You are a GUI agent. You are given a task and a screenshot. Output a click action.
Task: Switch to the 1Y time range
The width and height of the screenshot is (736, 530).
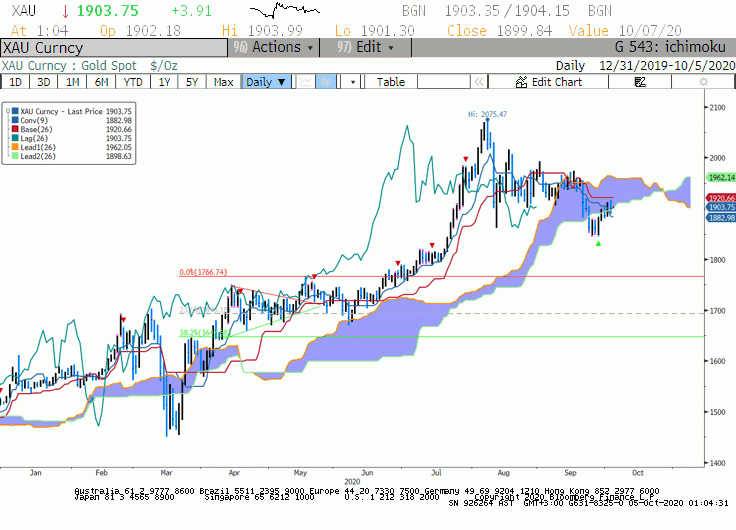tap(164, 82)
